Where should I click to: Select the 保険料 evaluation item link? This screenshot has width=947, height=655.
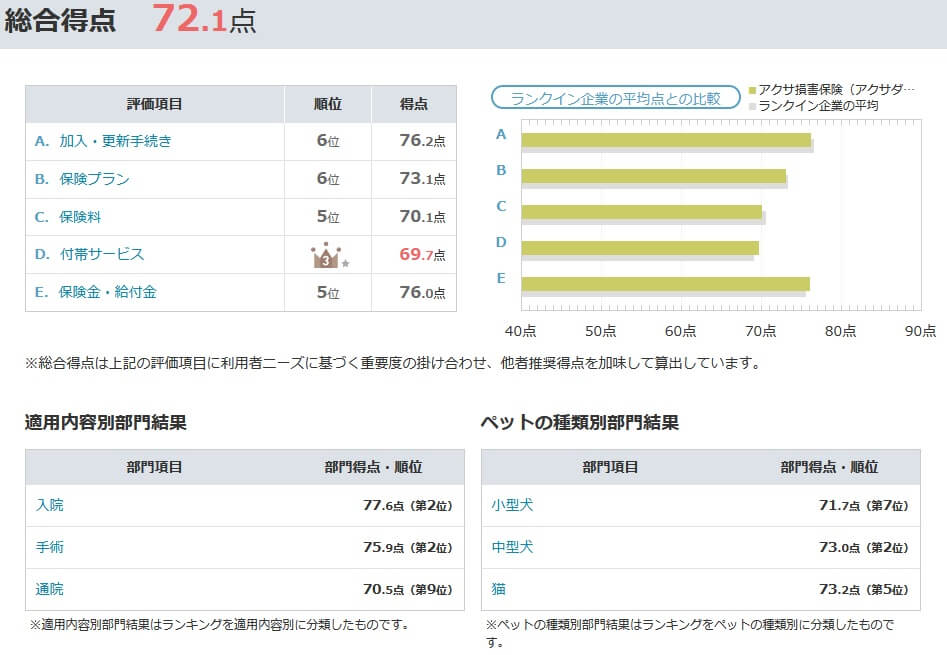click(x=80, y=216)
